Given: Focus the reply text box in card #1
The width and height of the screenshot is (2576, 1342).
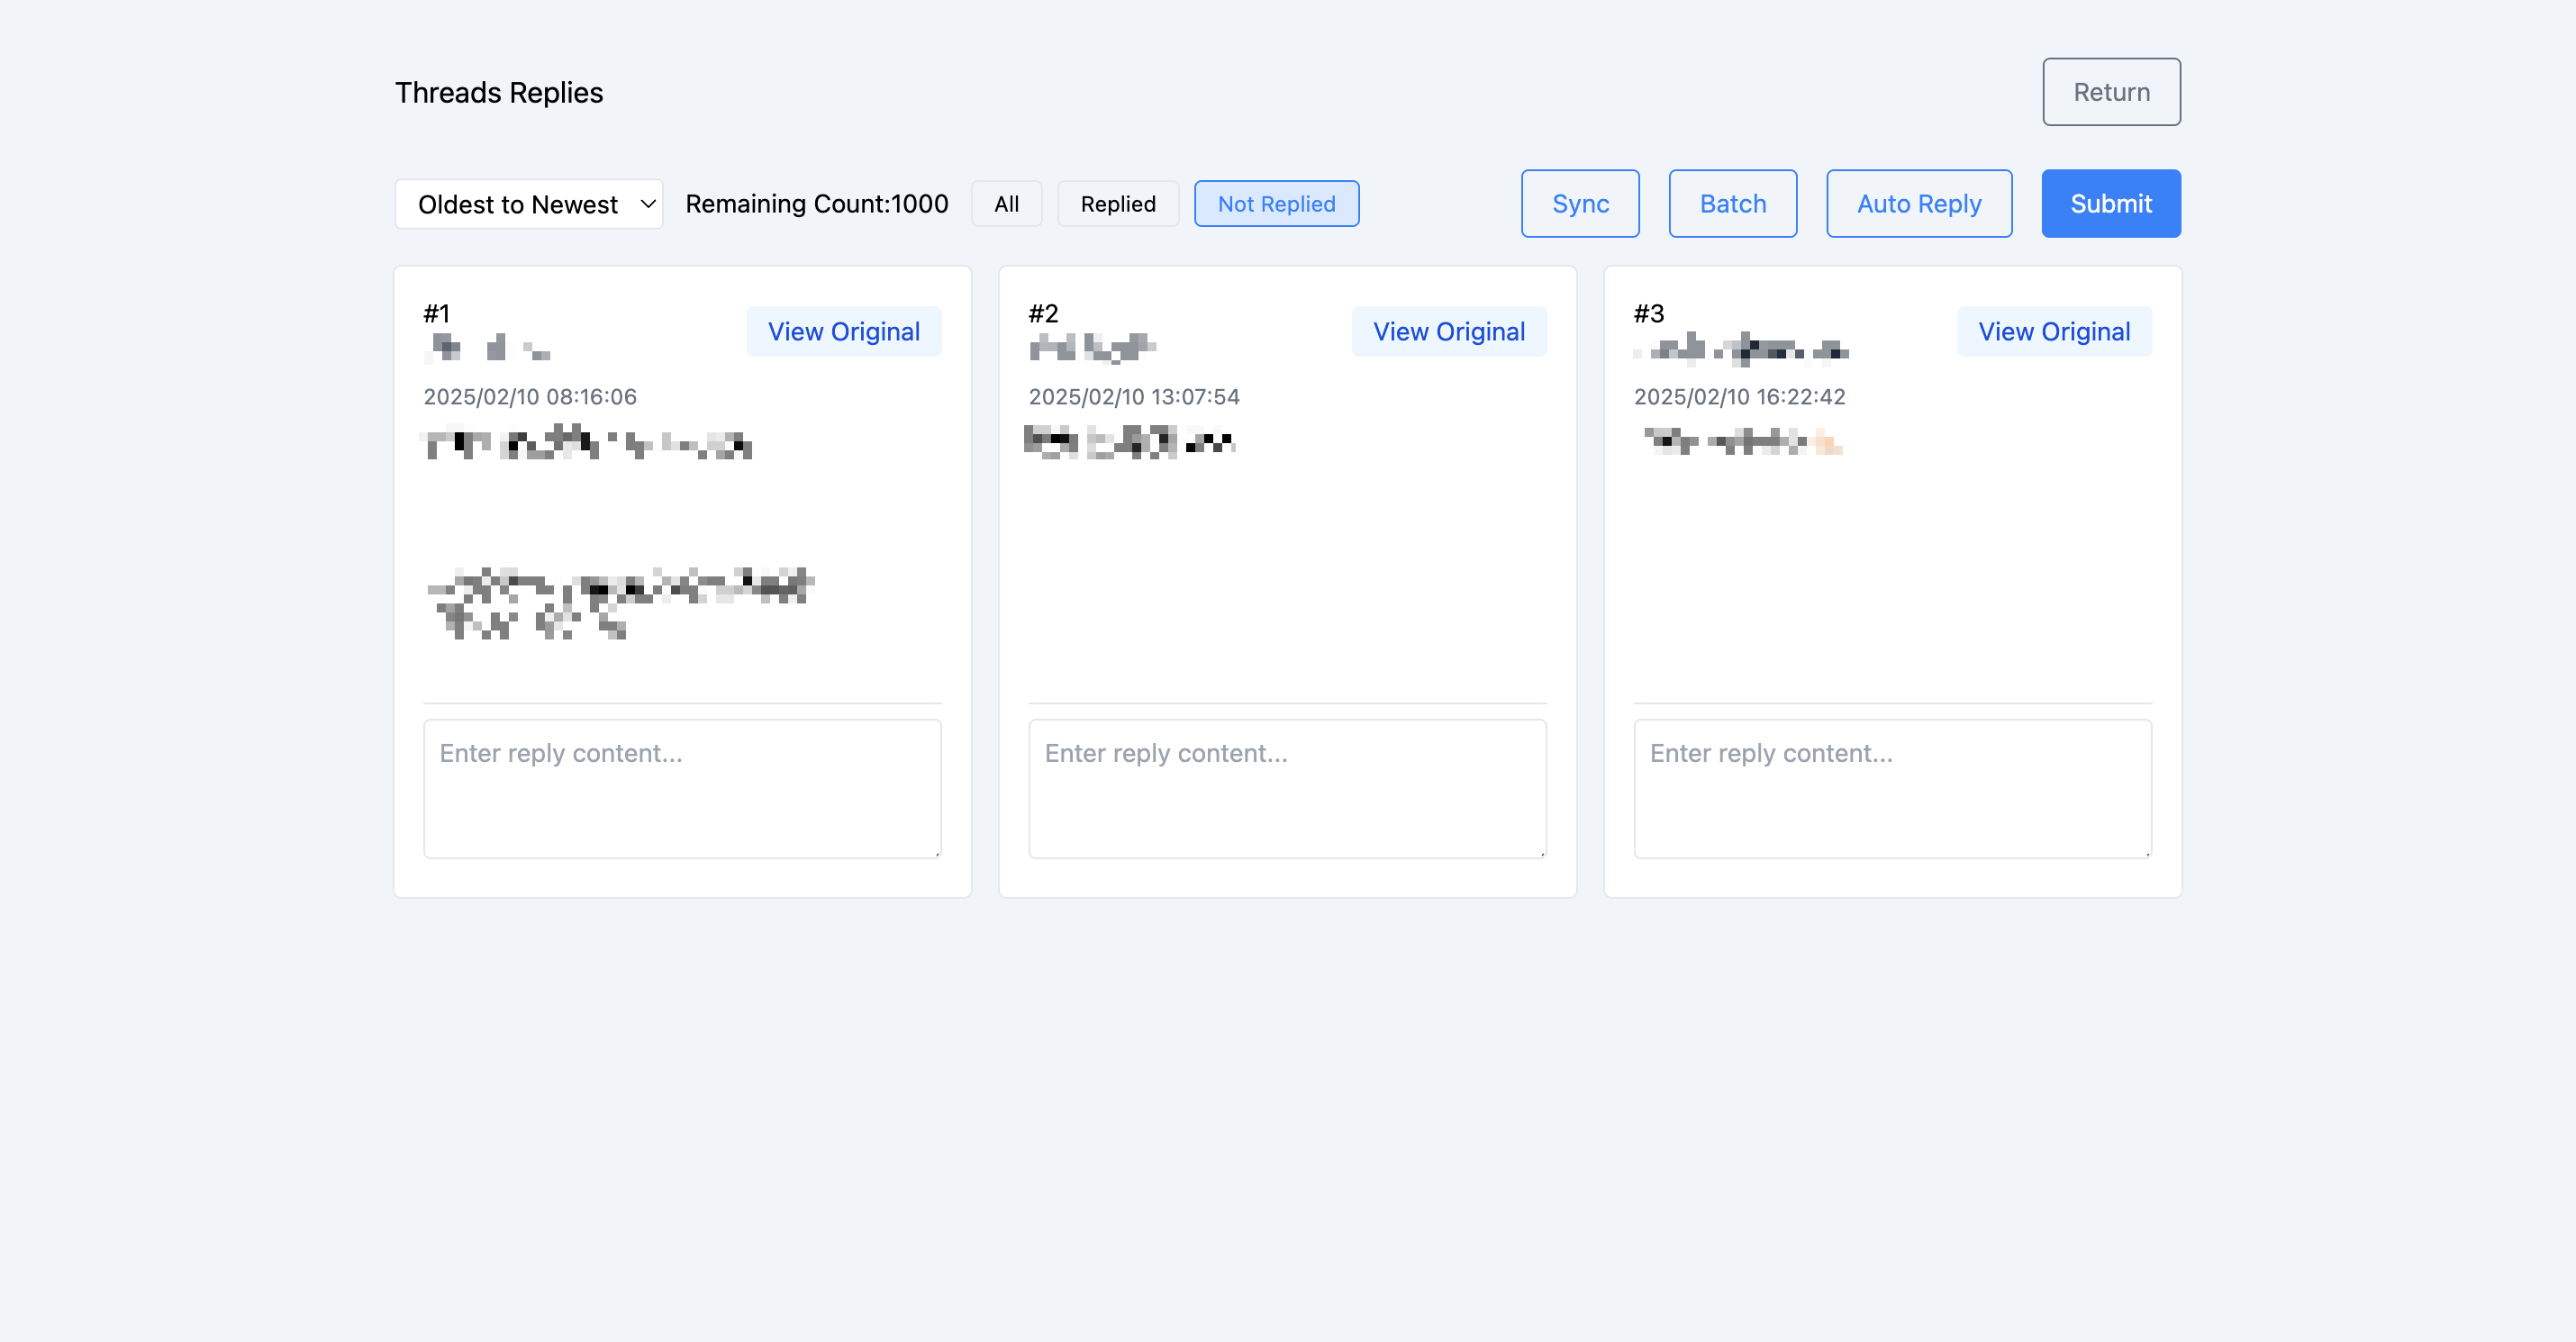Looking at the screenshot, I should tap(683, 789).
